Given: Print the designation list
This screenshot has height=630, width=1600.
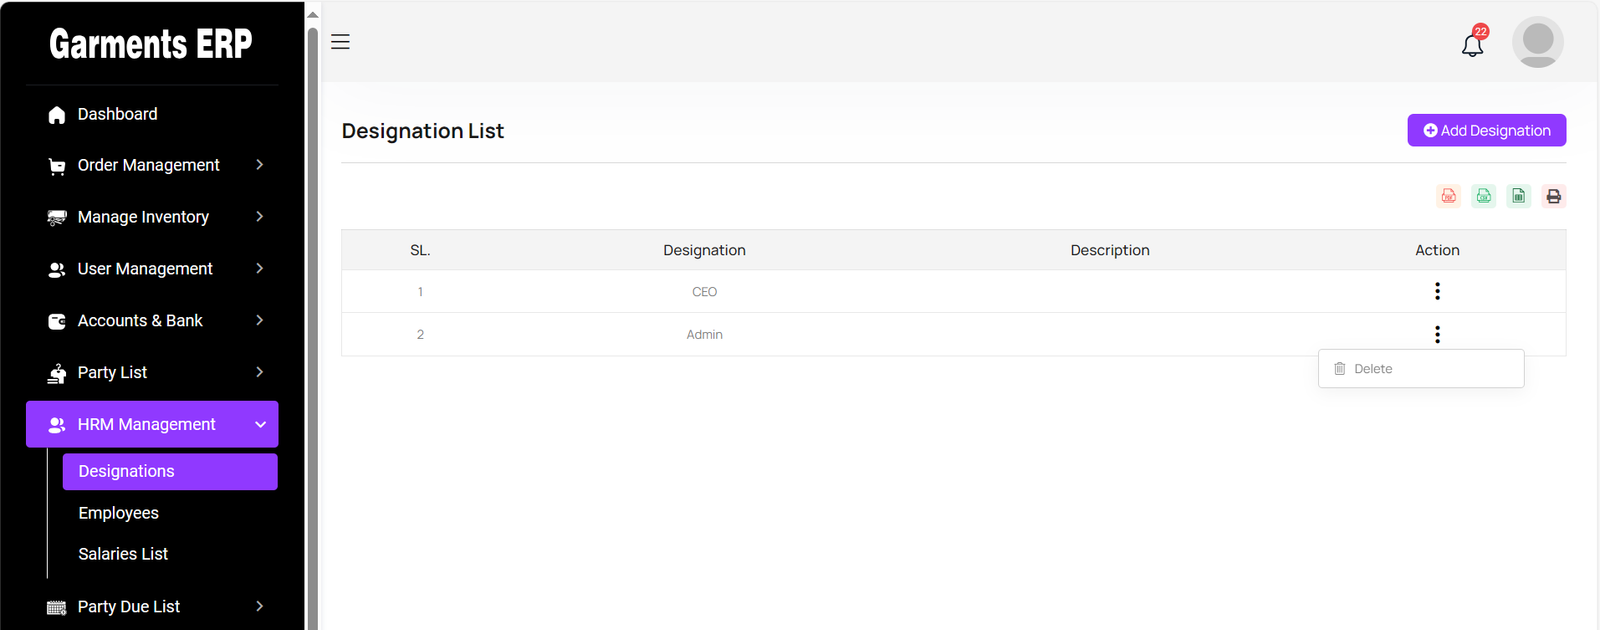Looking at the screenshot, I should pyautogui.click(x=1553, y=196).
